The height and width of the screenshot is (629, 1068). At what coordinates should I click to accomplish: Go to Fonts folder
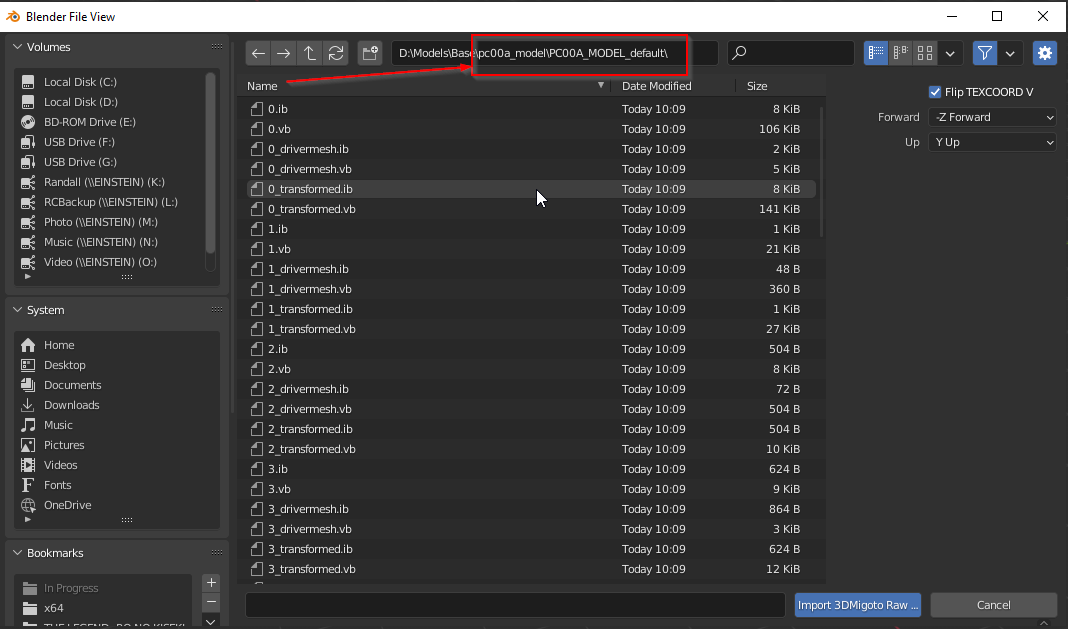(116, 485)
